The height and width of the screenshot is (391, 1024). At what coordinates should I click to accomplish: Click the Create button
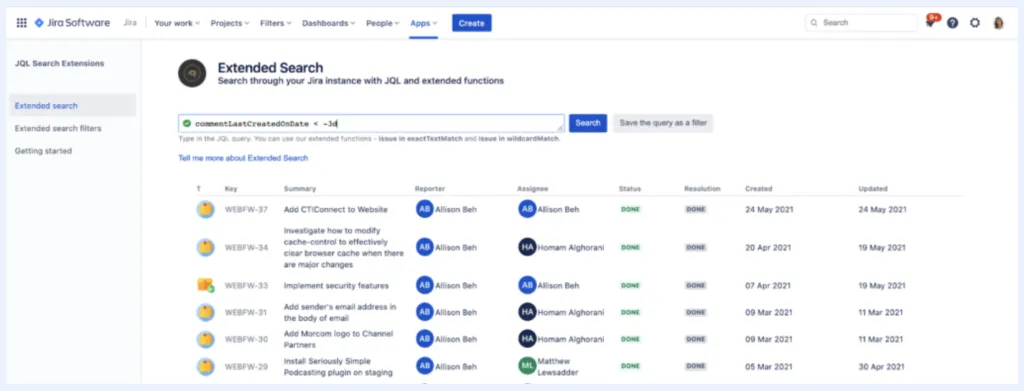coord(472,23)
